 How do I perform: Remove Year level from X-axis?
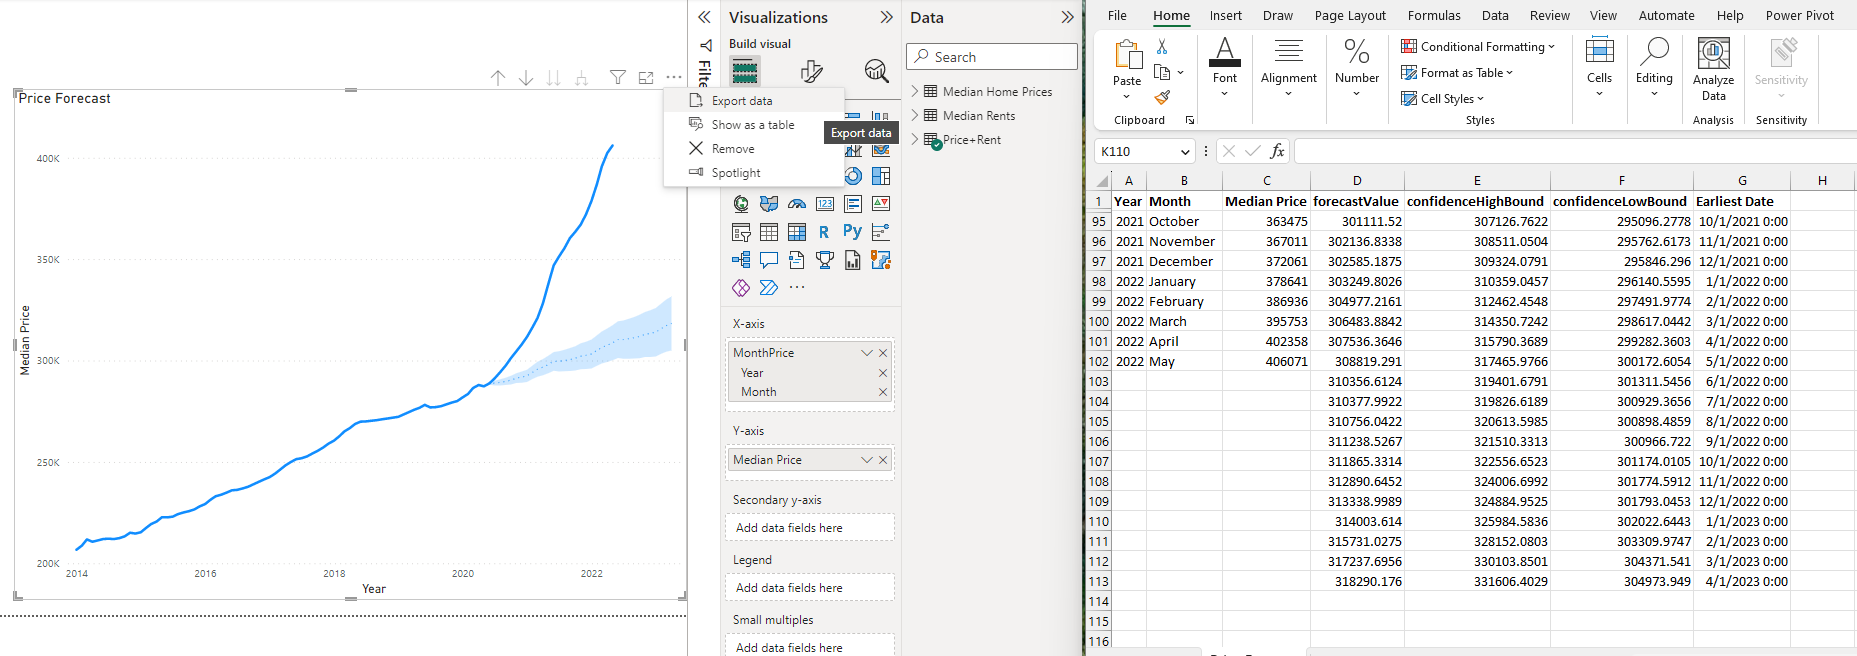[x=883, y=373]
